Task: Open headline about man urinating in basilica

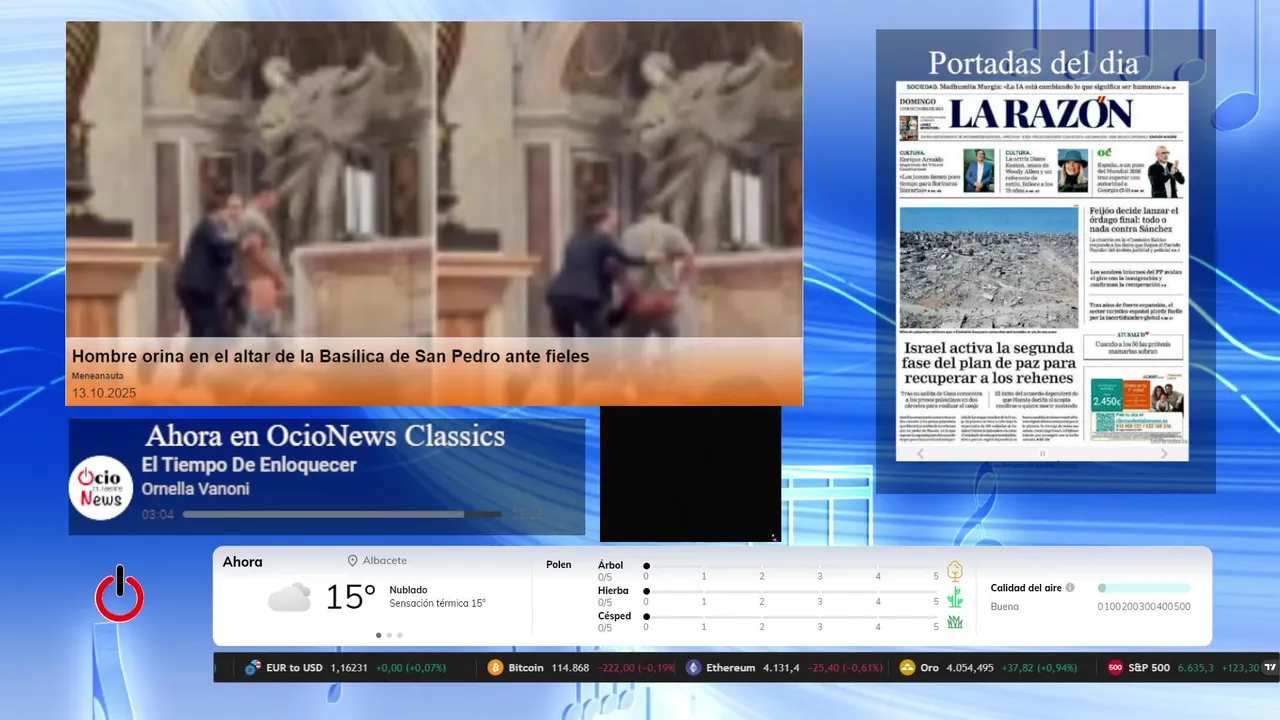Action: point(331,356)
